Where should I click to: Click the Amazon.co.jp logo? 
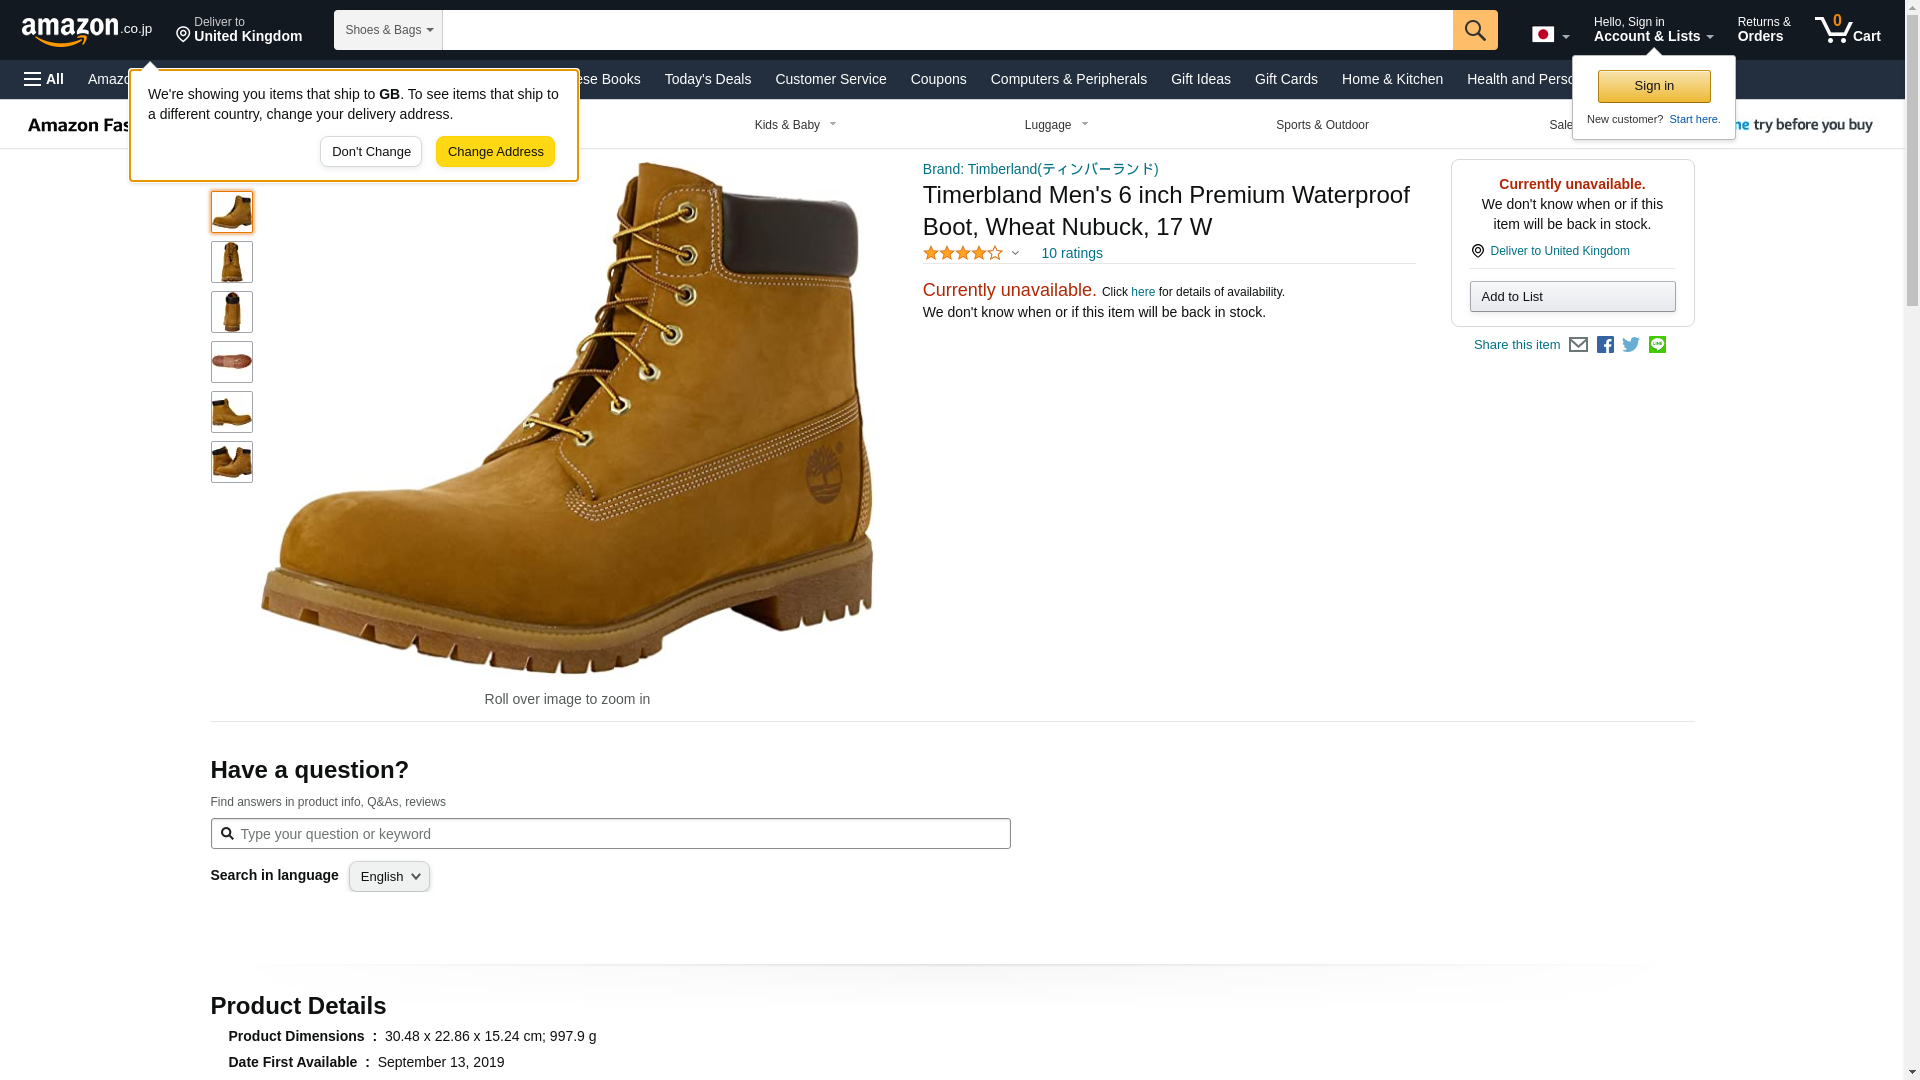click(87, 30)
